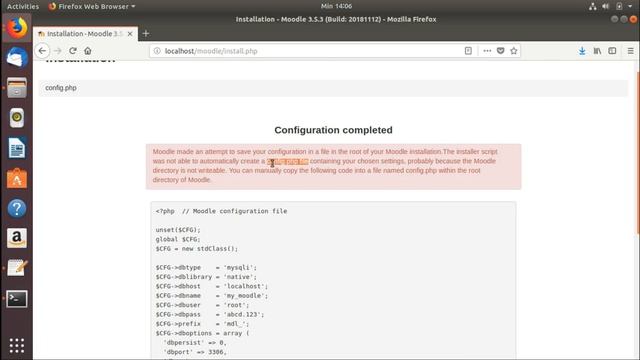640x360 pixels.
Task: Click the $CFG->dbname 'my_moodle' line
Action: [x=212, y=296]
